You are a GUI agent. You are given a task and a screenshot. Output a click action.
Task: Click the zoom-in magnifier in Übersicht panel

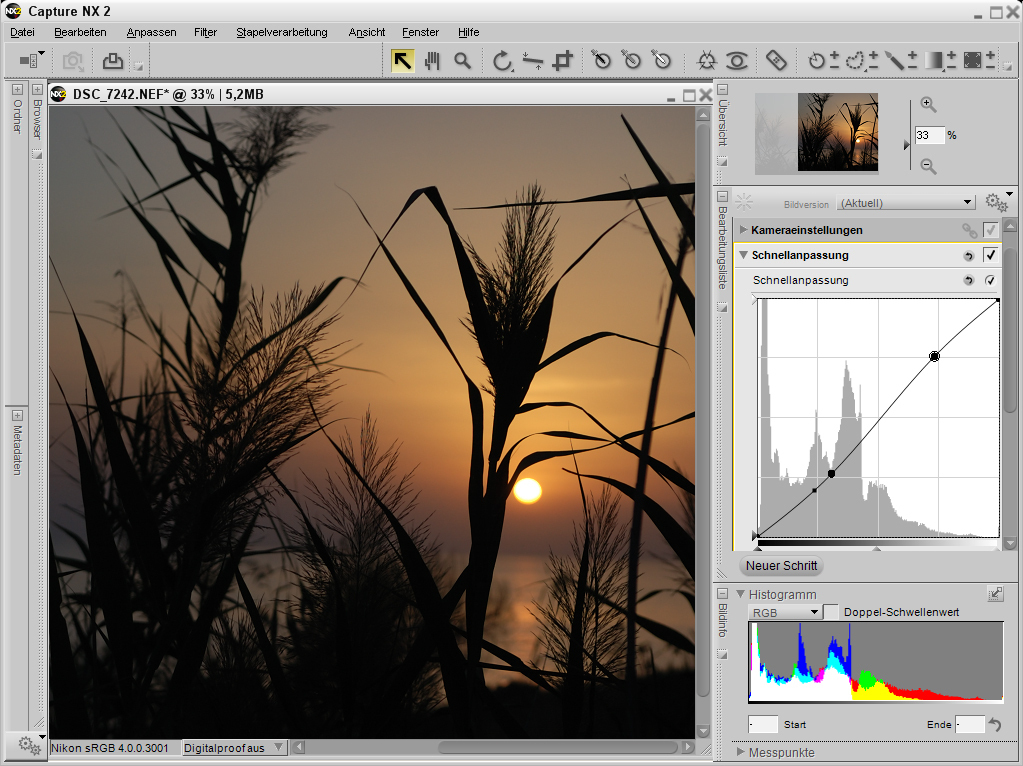[928, 104]
